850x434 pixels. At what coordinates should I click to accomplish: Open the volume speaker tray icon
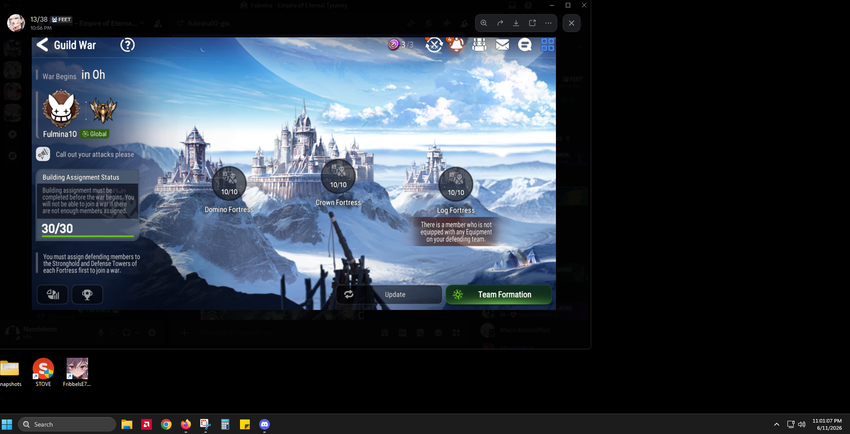pos(802,424)
